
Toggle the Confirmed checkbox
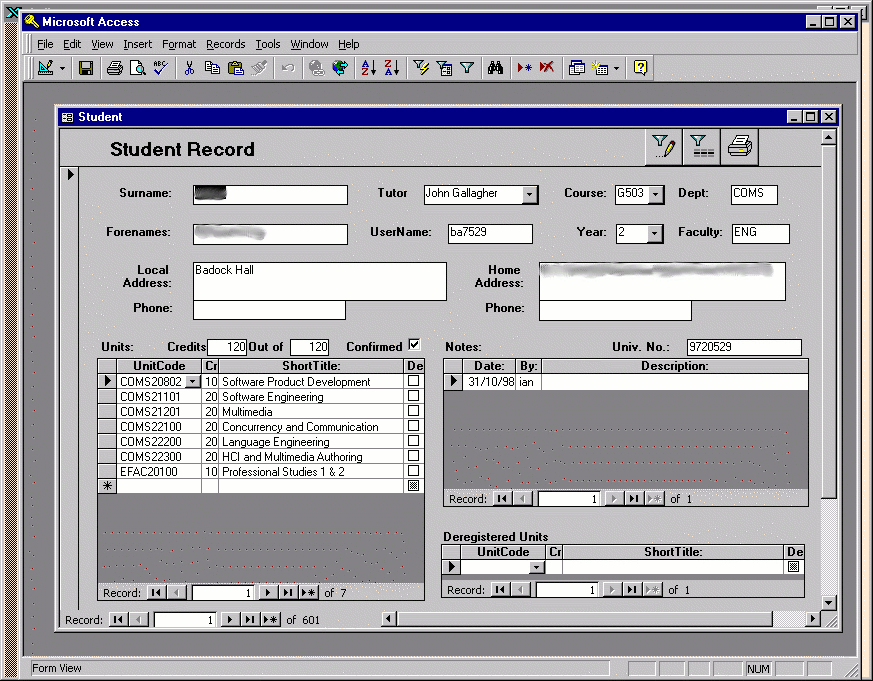(x=415, y=345)
